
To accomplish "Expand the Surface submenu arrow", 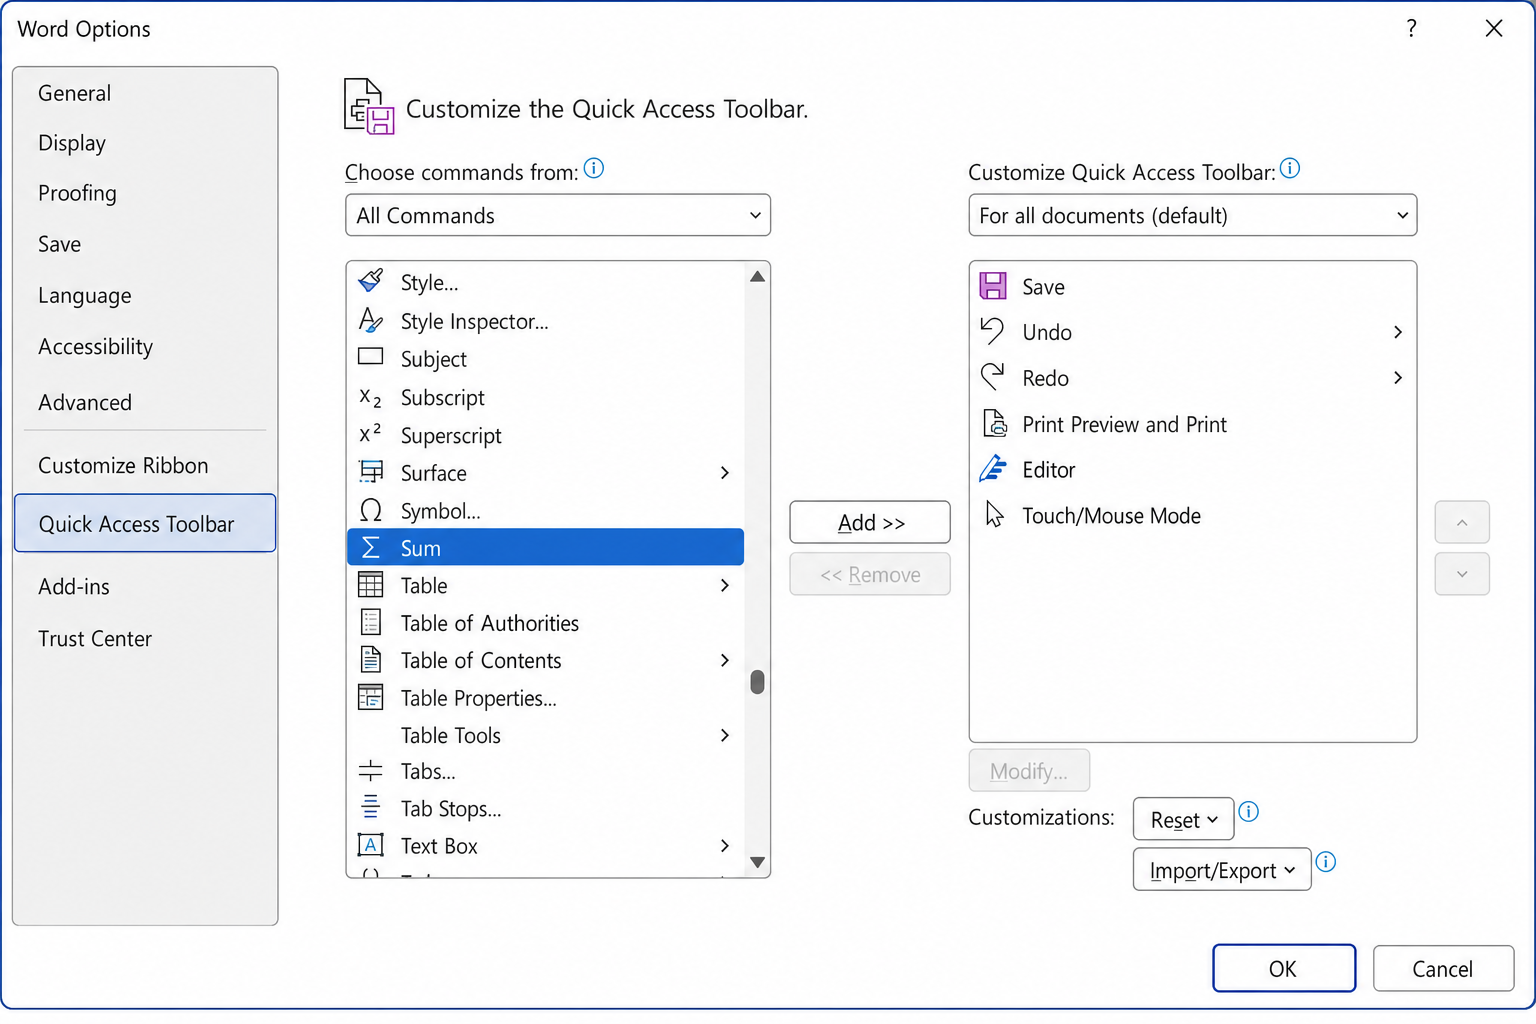I will click(725, 472).
